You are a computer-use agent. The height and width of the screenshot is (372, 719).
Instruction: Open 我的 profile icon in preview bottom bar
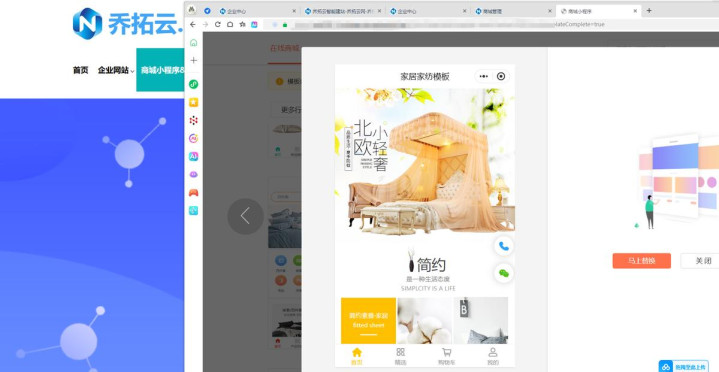[x=492, y=356]
